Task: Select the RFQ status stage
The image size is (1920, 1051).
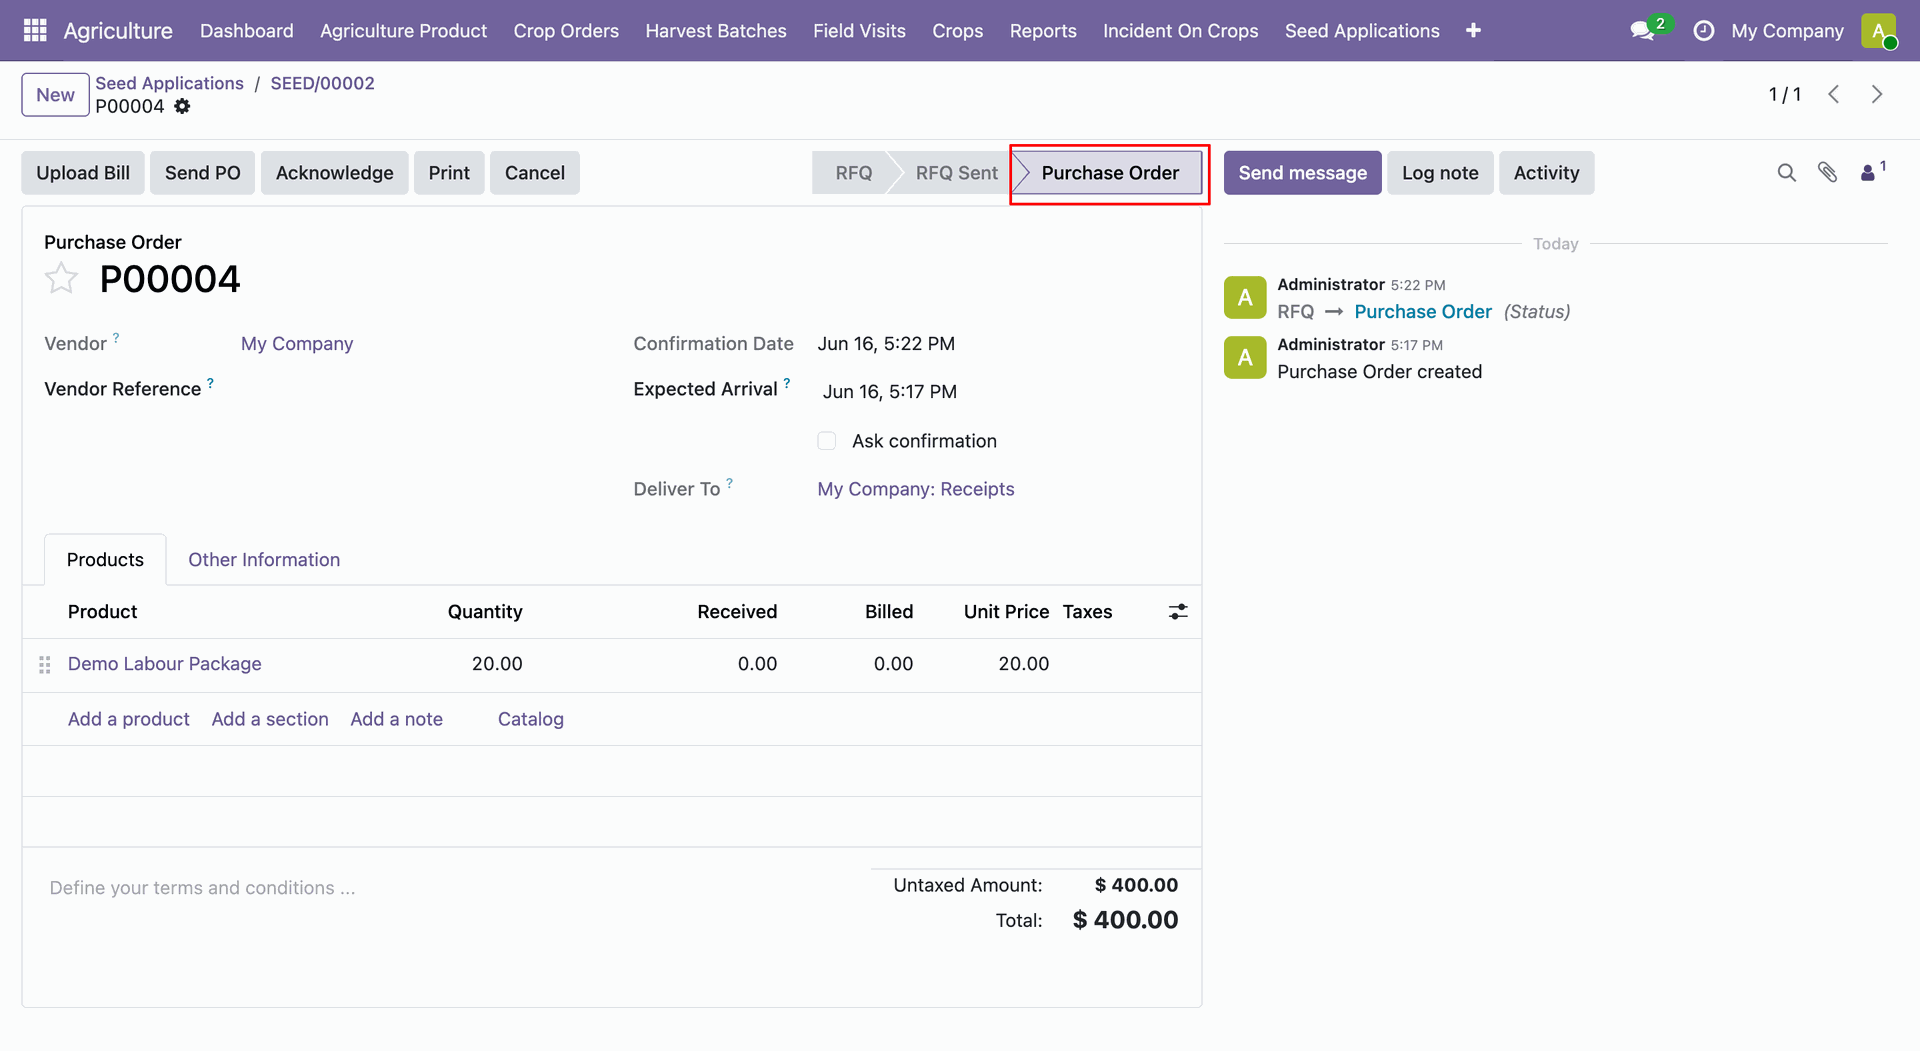Action: (853, 173)
